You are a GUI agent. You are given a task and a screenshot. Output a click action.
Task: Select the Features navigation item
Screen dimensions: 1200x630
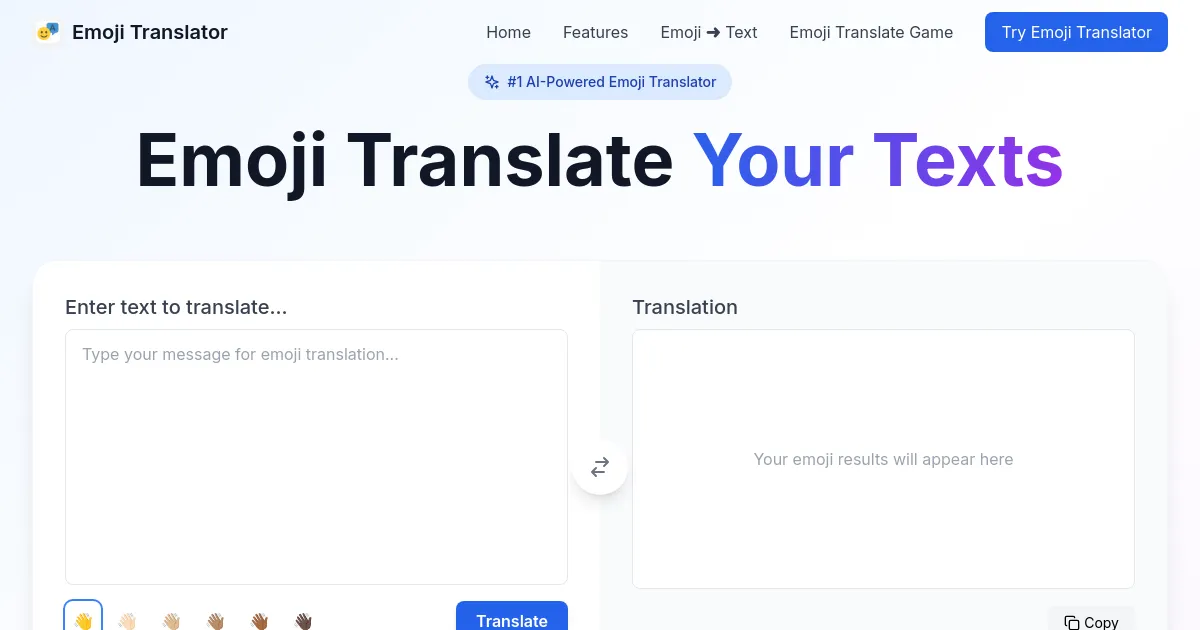point(595,32)
